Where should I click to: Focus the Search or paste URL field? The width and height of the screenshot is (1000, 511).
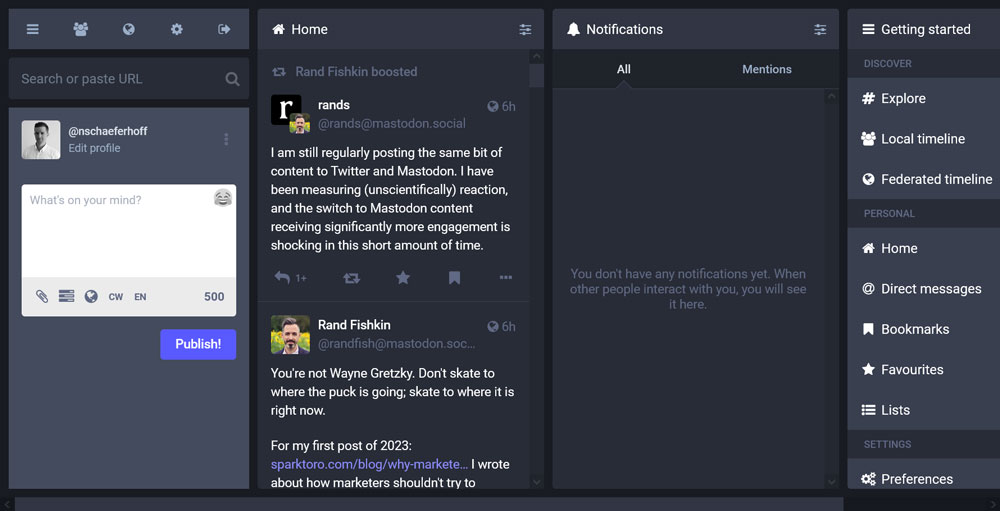pos(120,79)
